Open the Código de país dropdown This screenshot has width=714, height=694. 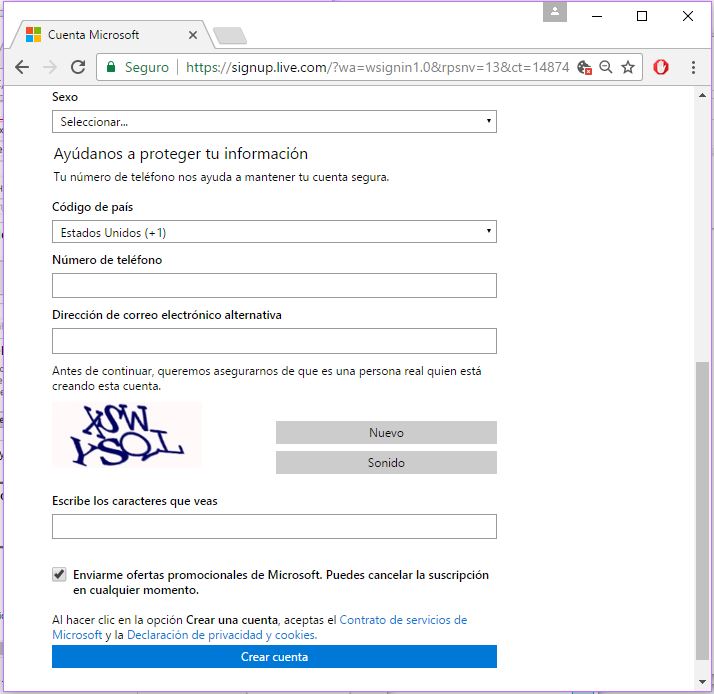274,232
